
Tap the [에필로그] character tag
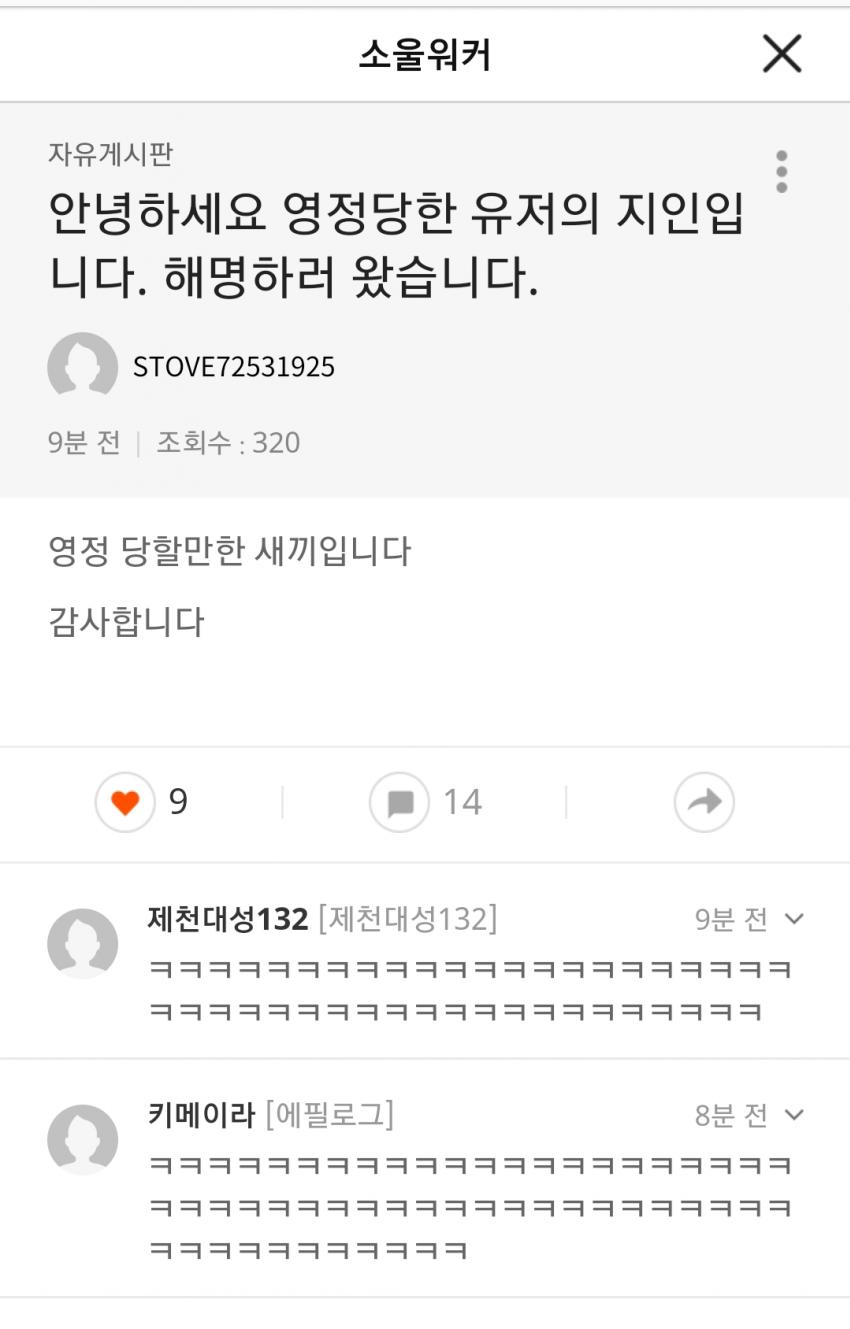click(x=330, y=1115)
